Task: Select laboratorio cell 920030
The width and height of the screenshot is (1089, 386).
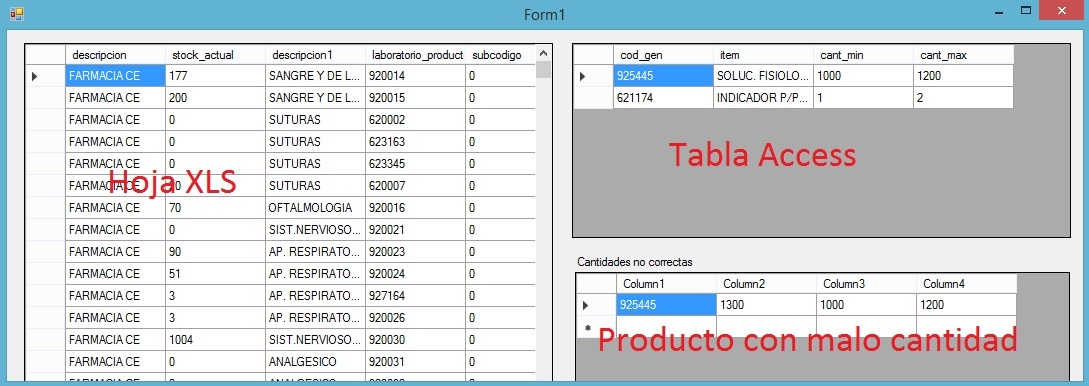Action: (x=415, y=339)
